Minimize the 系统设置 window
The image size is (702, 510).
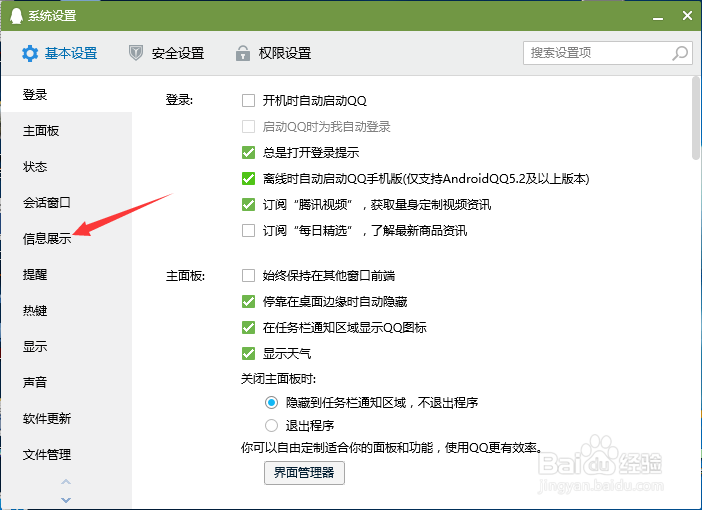[x=658, y=17]
